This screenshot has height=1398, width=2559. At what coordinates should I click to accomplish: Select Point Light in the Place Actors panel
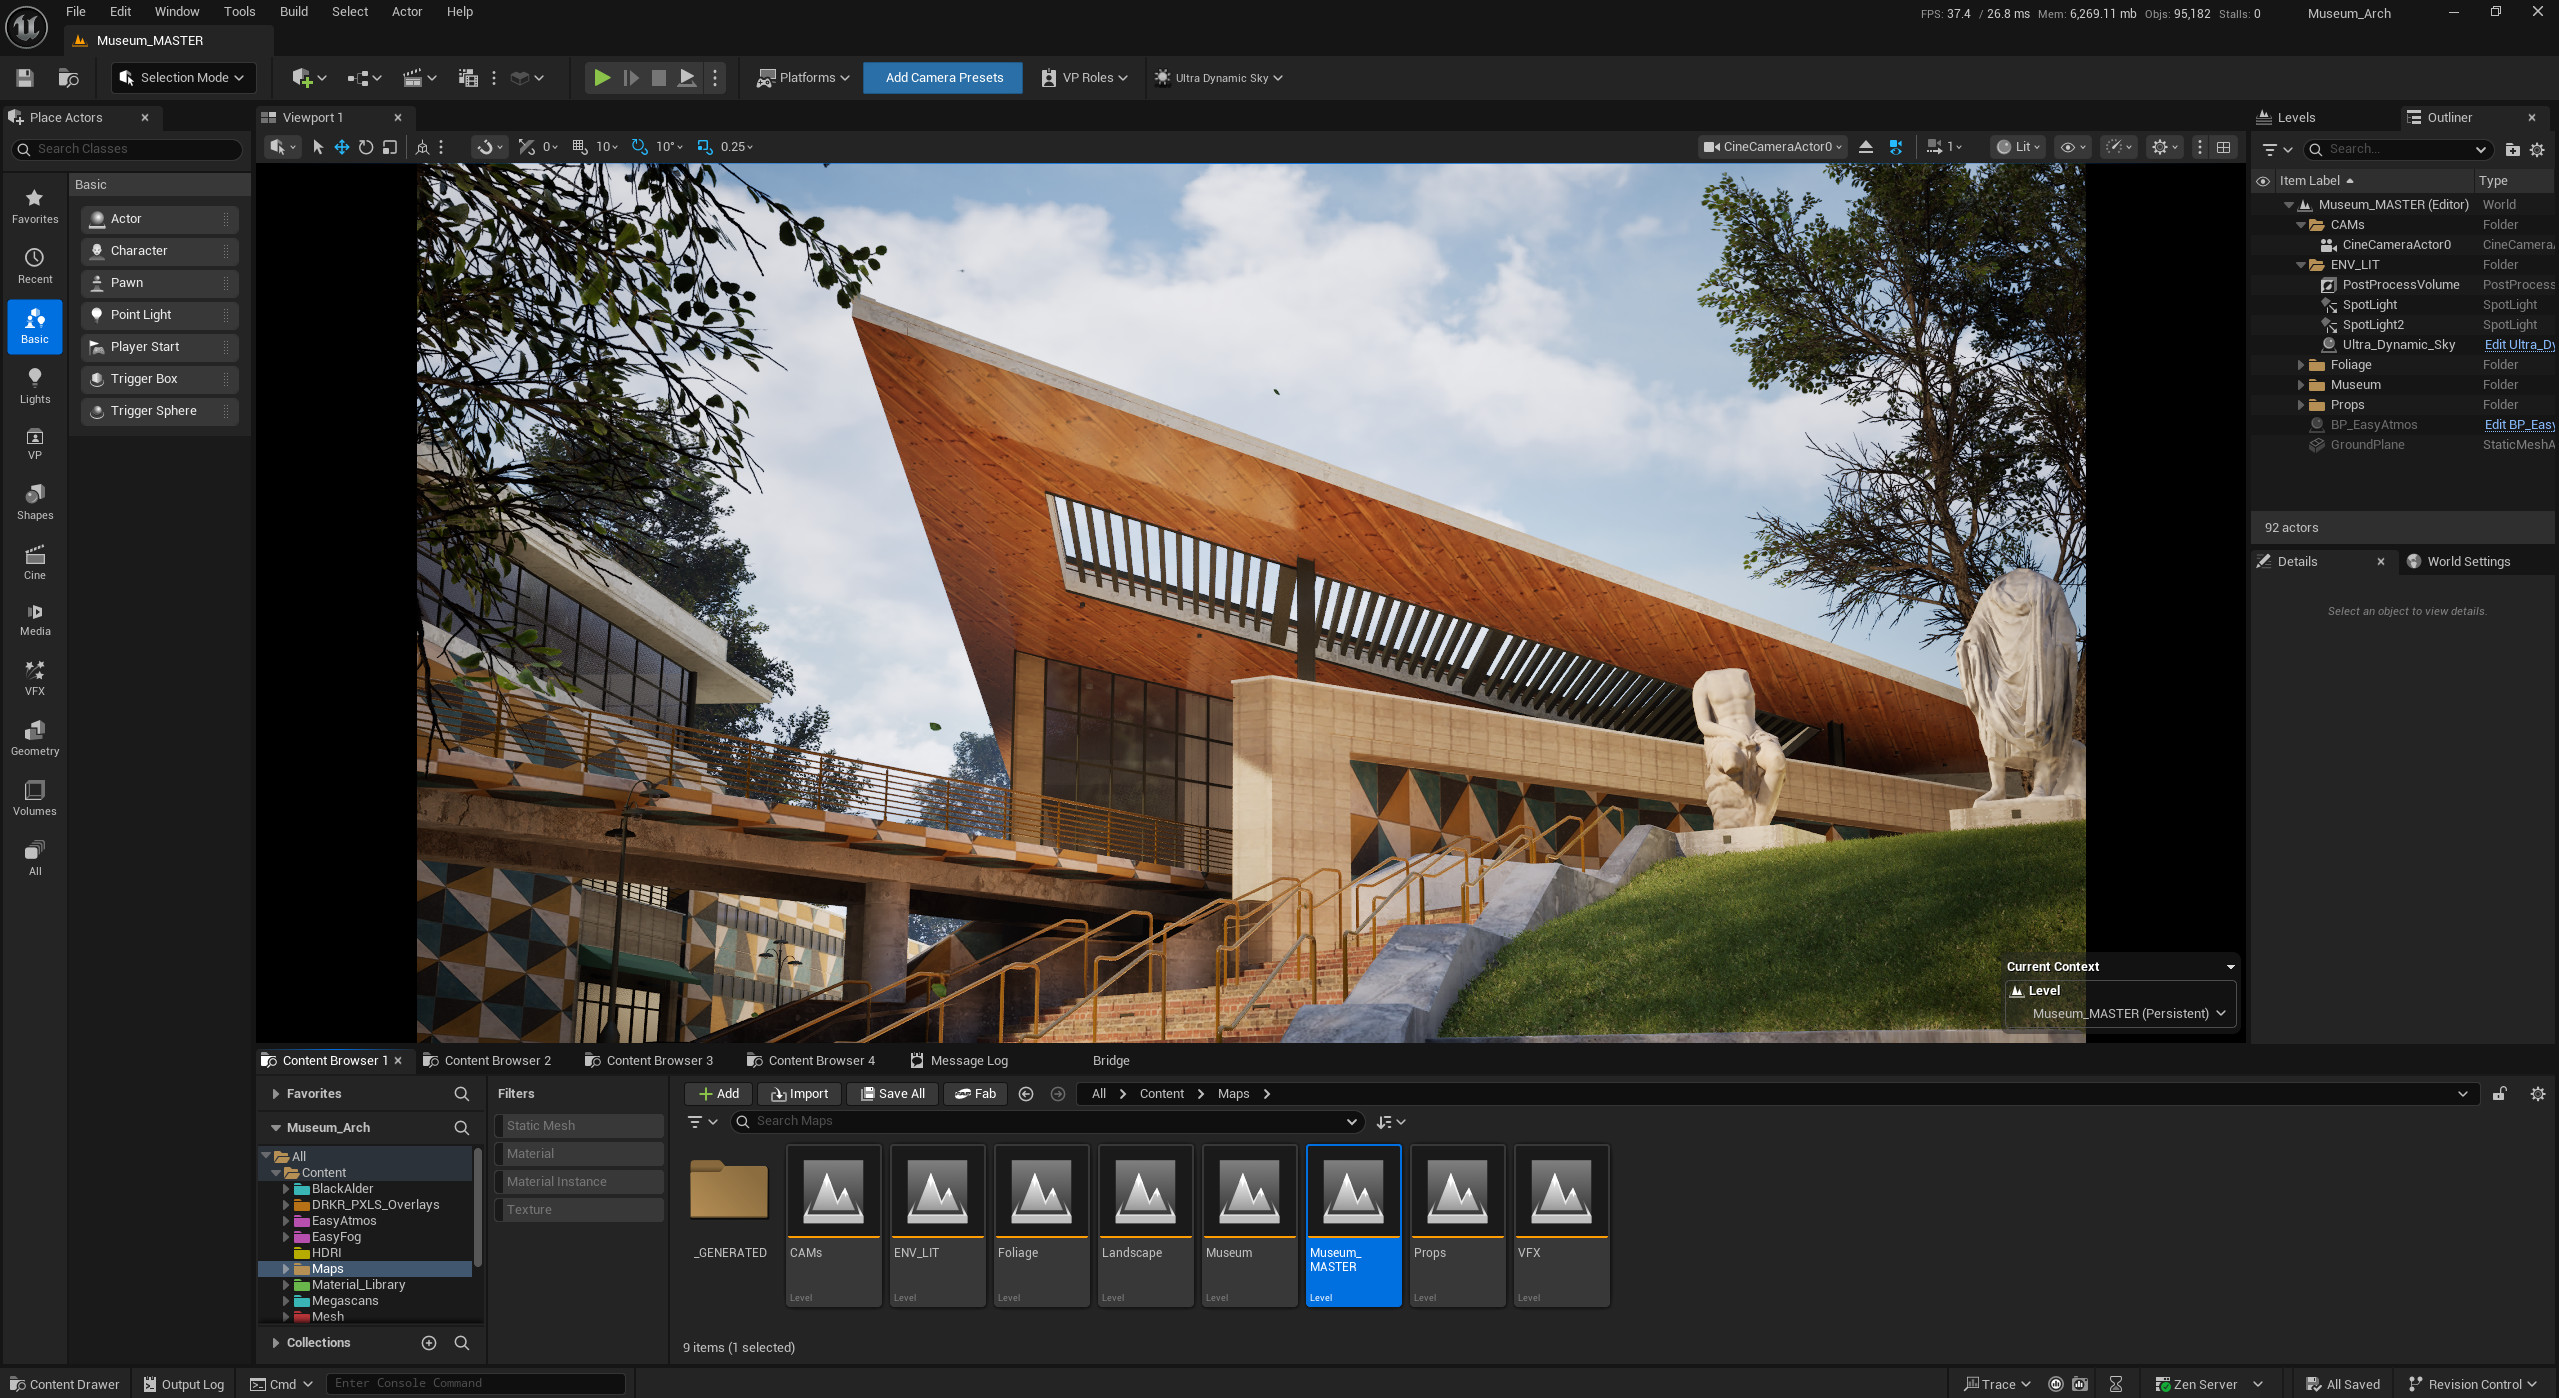pos(158,314)
